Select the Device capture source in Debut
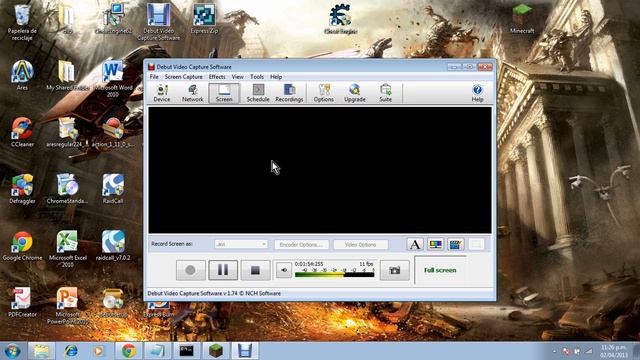 [162, 93]
